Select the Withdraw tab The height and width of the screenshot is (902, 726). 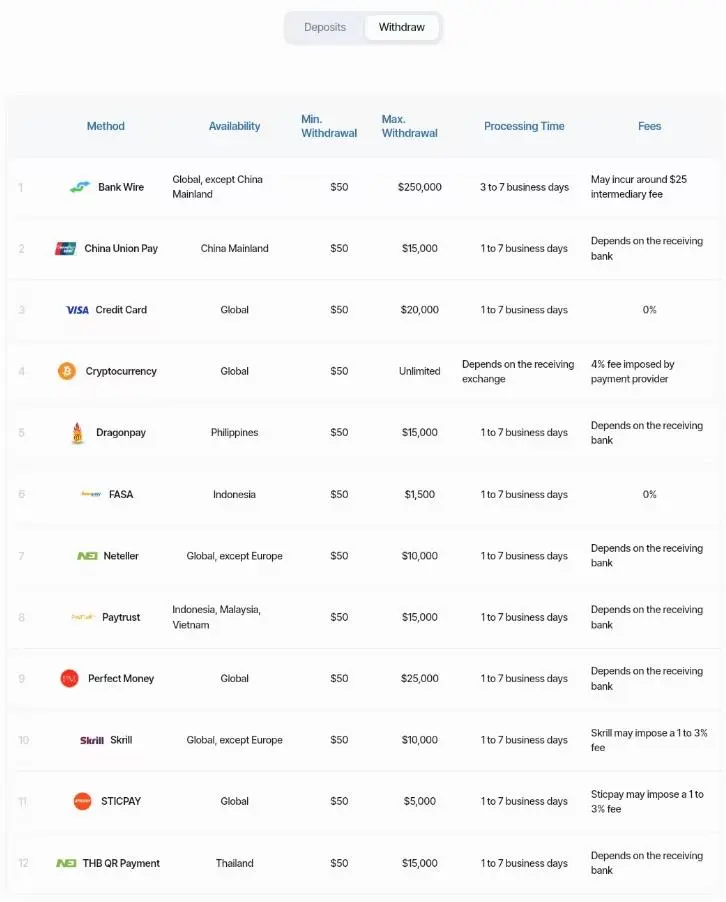coord(402,27)
